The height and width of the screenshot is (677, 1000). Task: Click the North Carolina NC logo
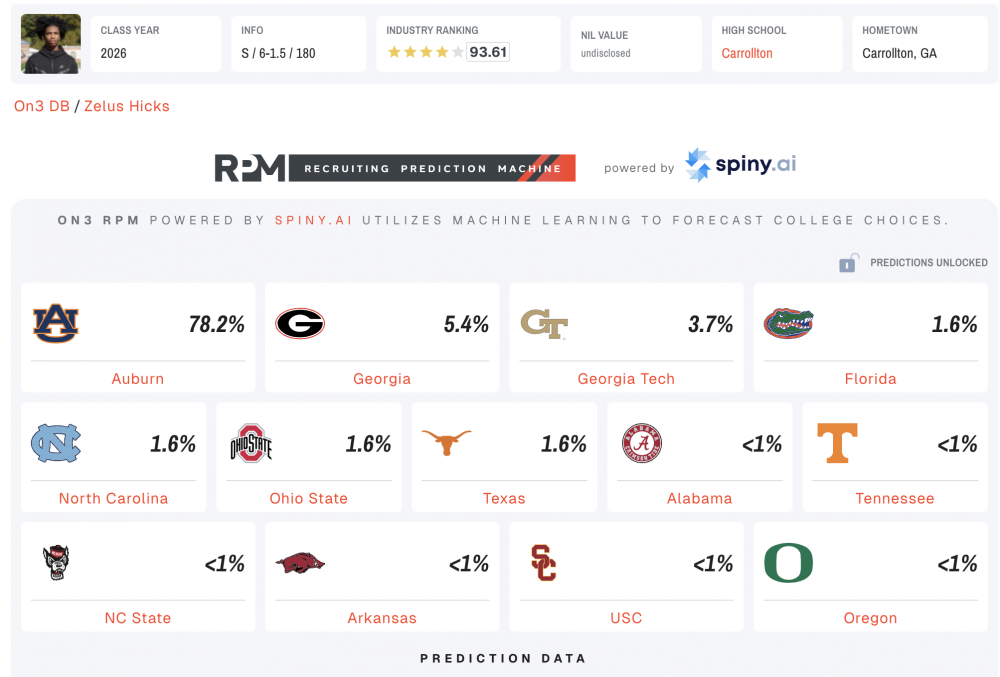pyautogui.click(x=56, y=443)
